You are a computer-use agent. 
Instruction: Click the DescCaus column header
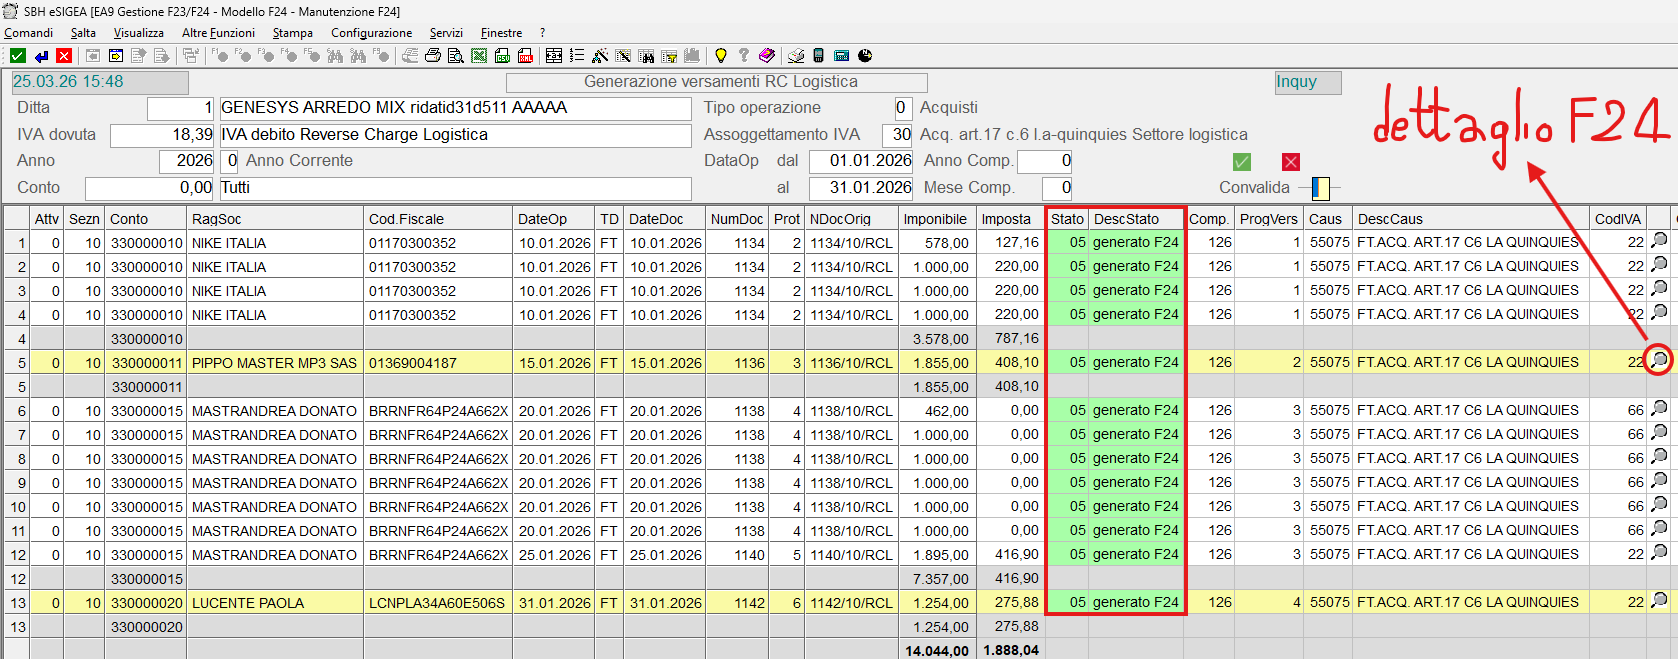[1470, 218]
